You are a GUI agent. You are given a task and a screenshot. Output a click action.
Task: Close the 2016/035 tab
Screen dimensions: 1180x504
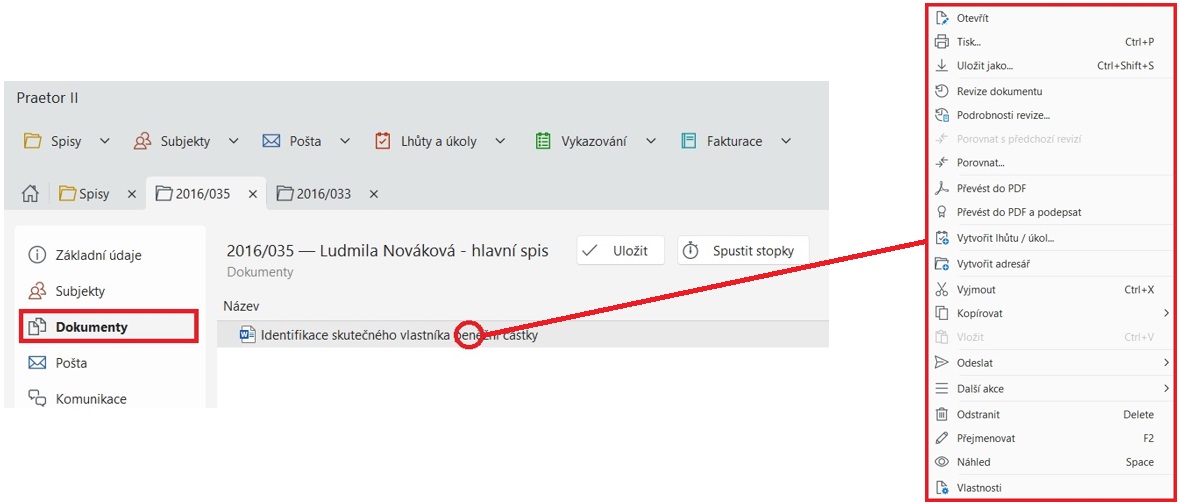tap(253, 194)
